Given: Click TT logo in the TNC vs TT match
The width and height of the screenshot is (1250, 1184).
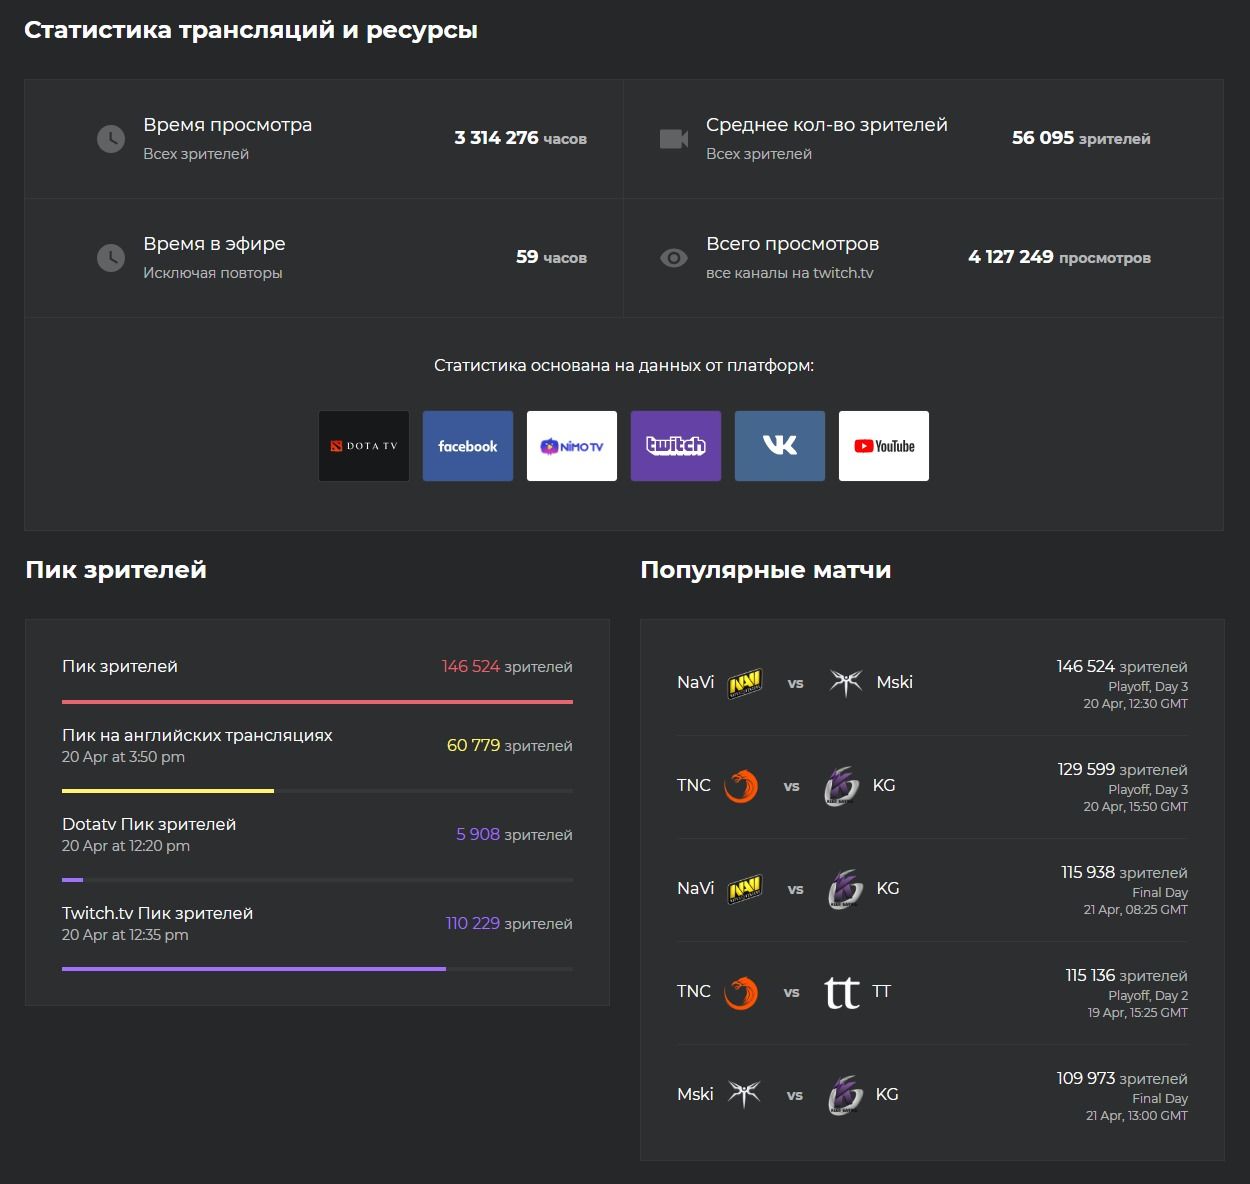Looking at the screenshot, I should (842, 992).
